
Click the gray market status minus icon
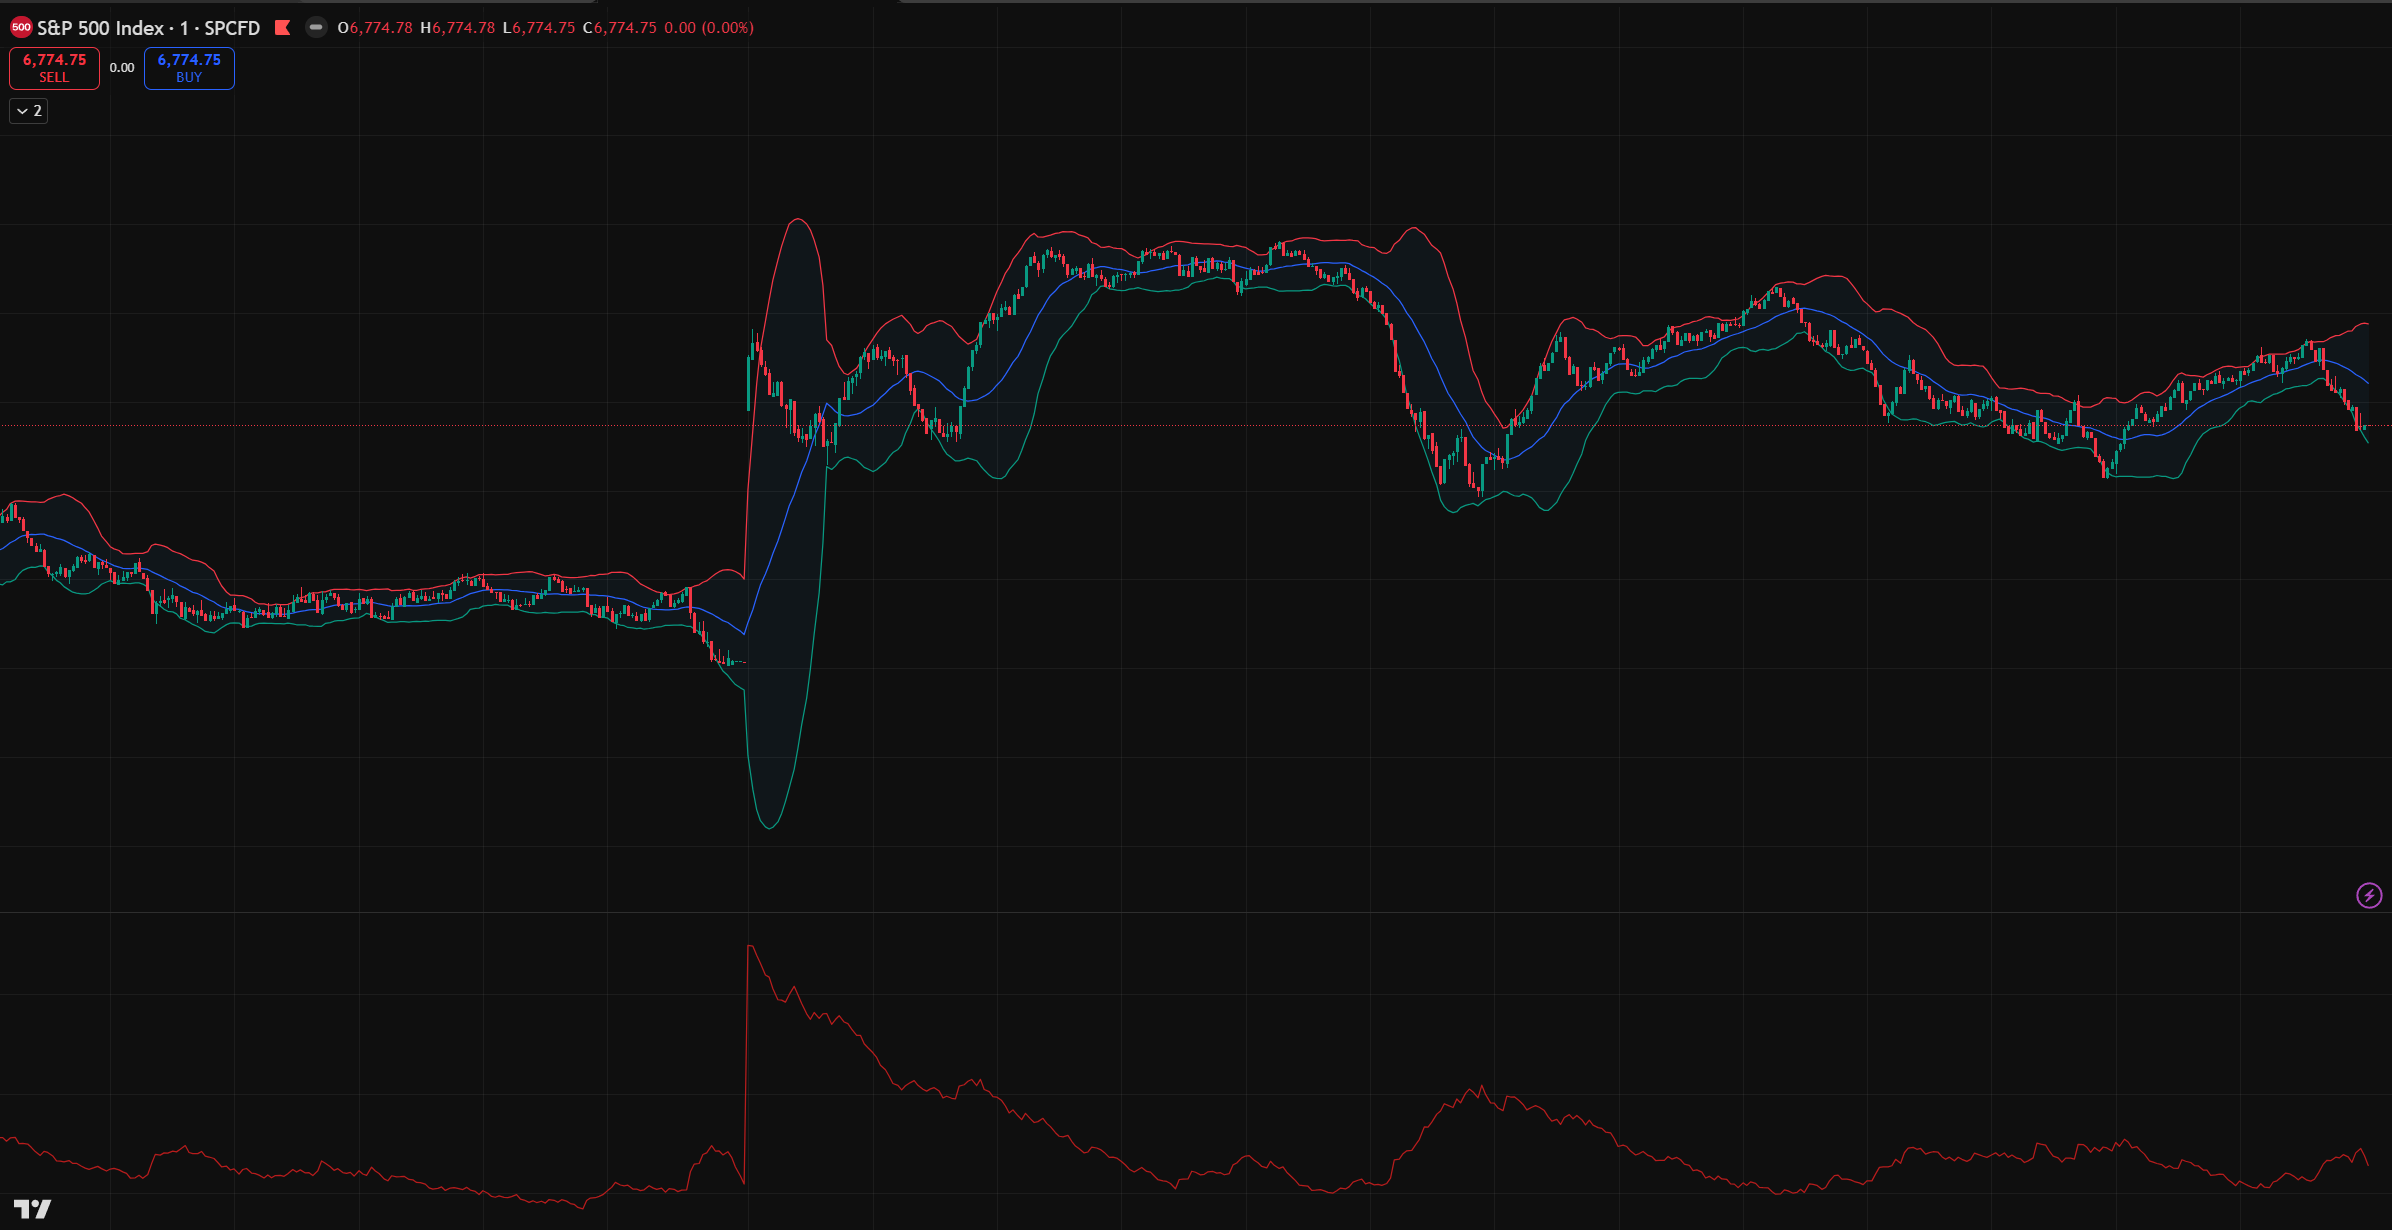coord(316,28)
